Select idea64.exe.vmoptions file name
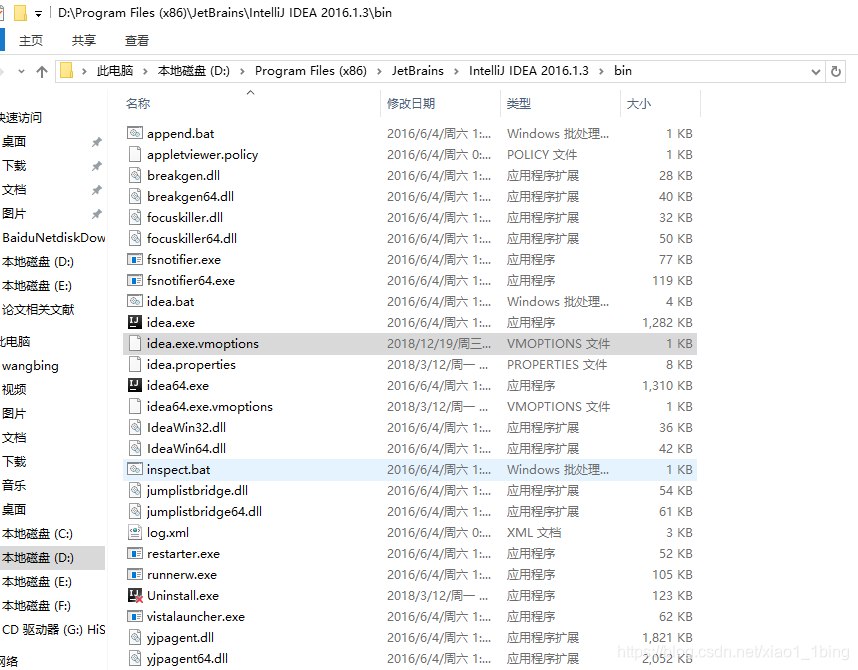This screenshot has width=858, height=670. [x=210, y=407]
